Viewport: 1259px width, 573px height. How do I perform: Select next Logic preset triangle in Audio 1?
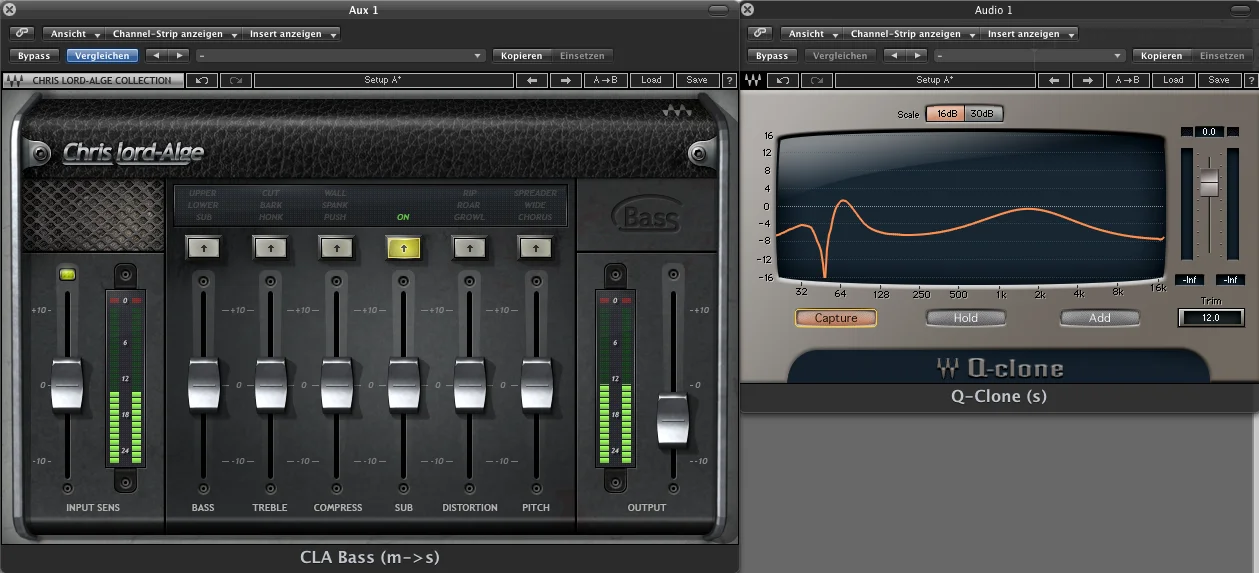click(916, 55)
